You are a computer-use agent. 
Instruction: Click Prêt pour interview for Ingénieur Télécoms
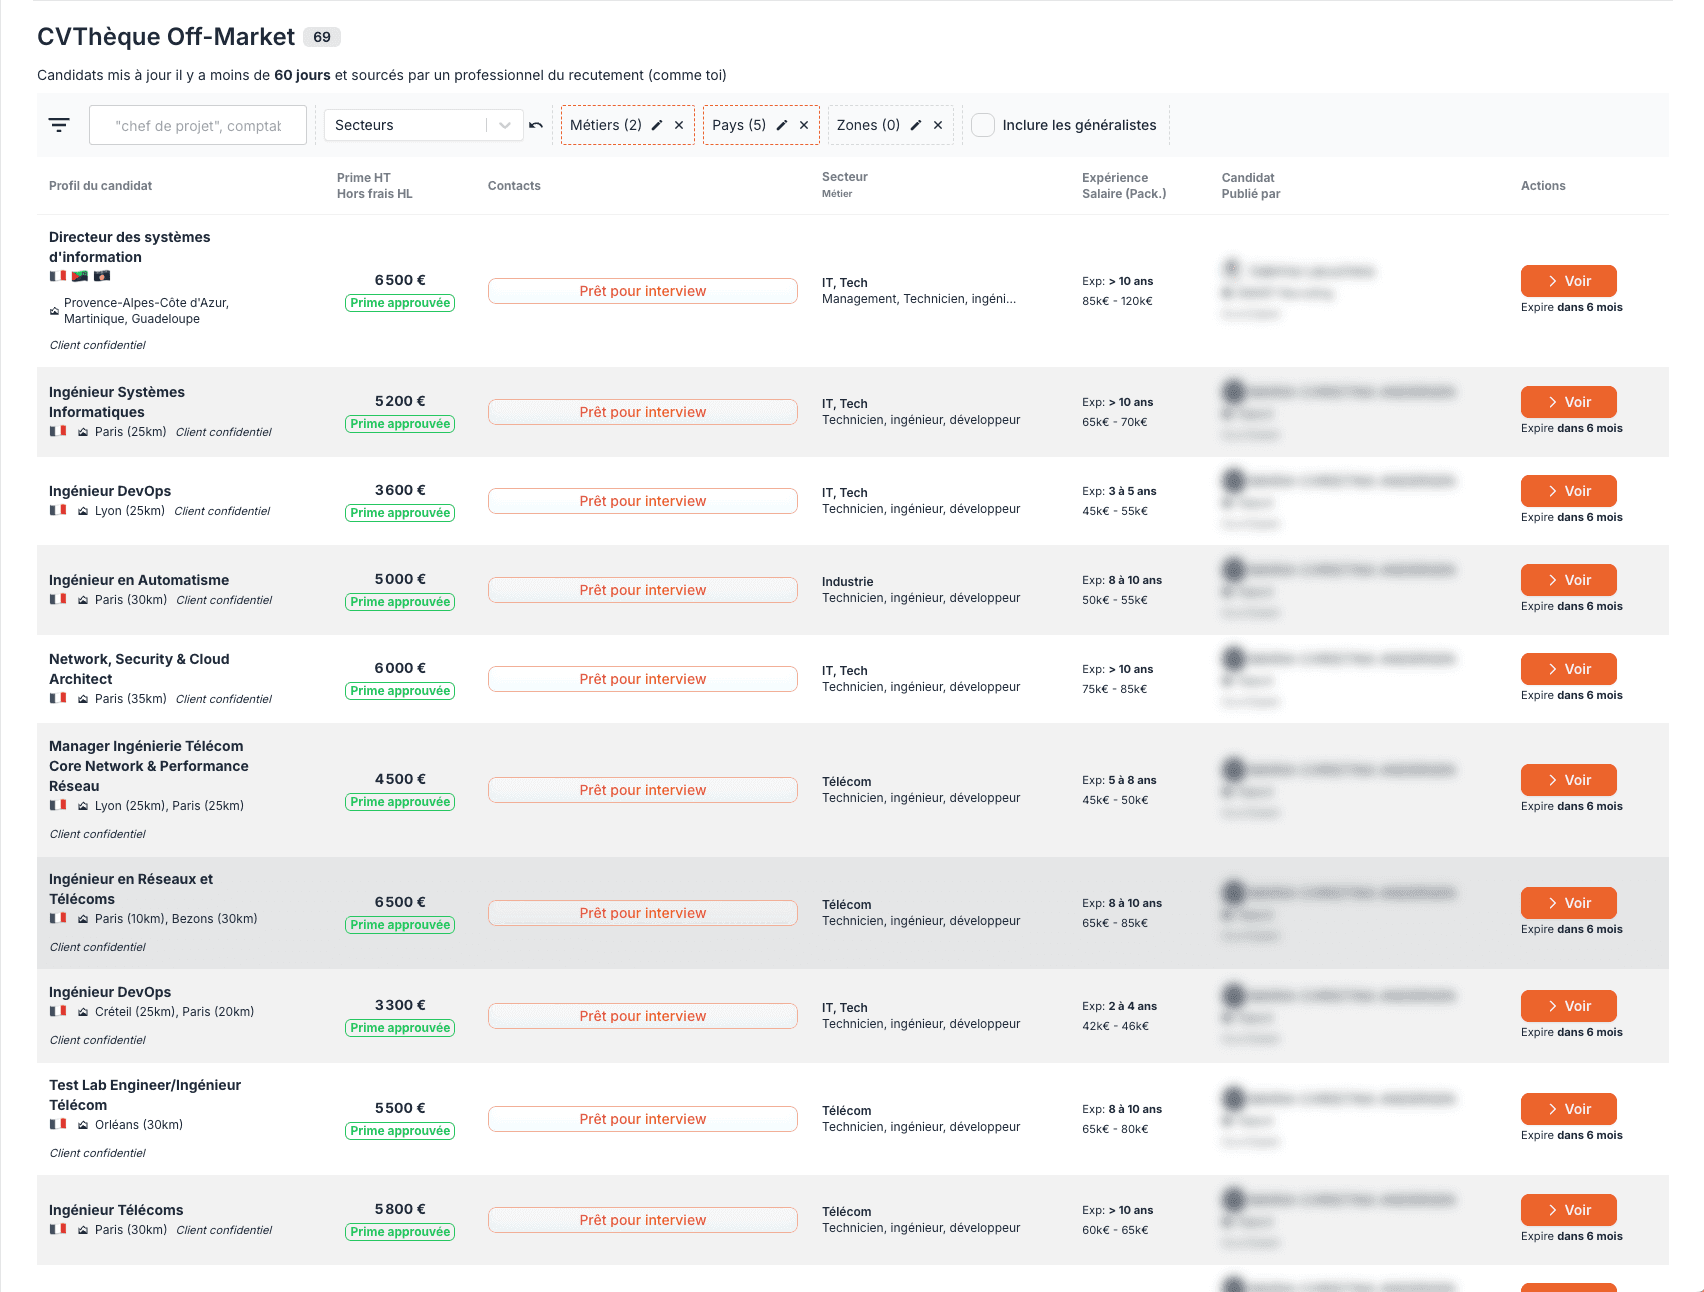click(642, 1220)
